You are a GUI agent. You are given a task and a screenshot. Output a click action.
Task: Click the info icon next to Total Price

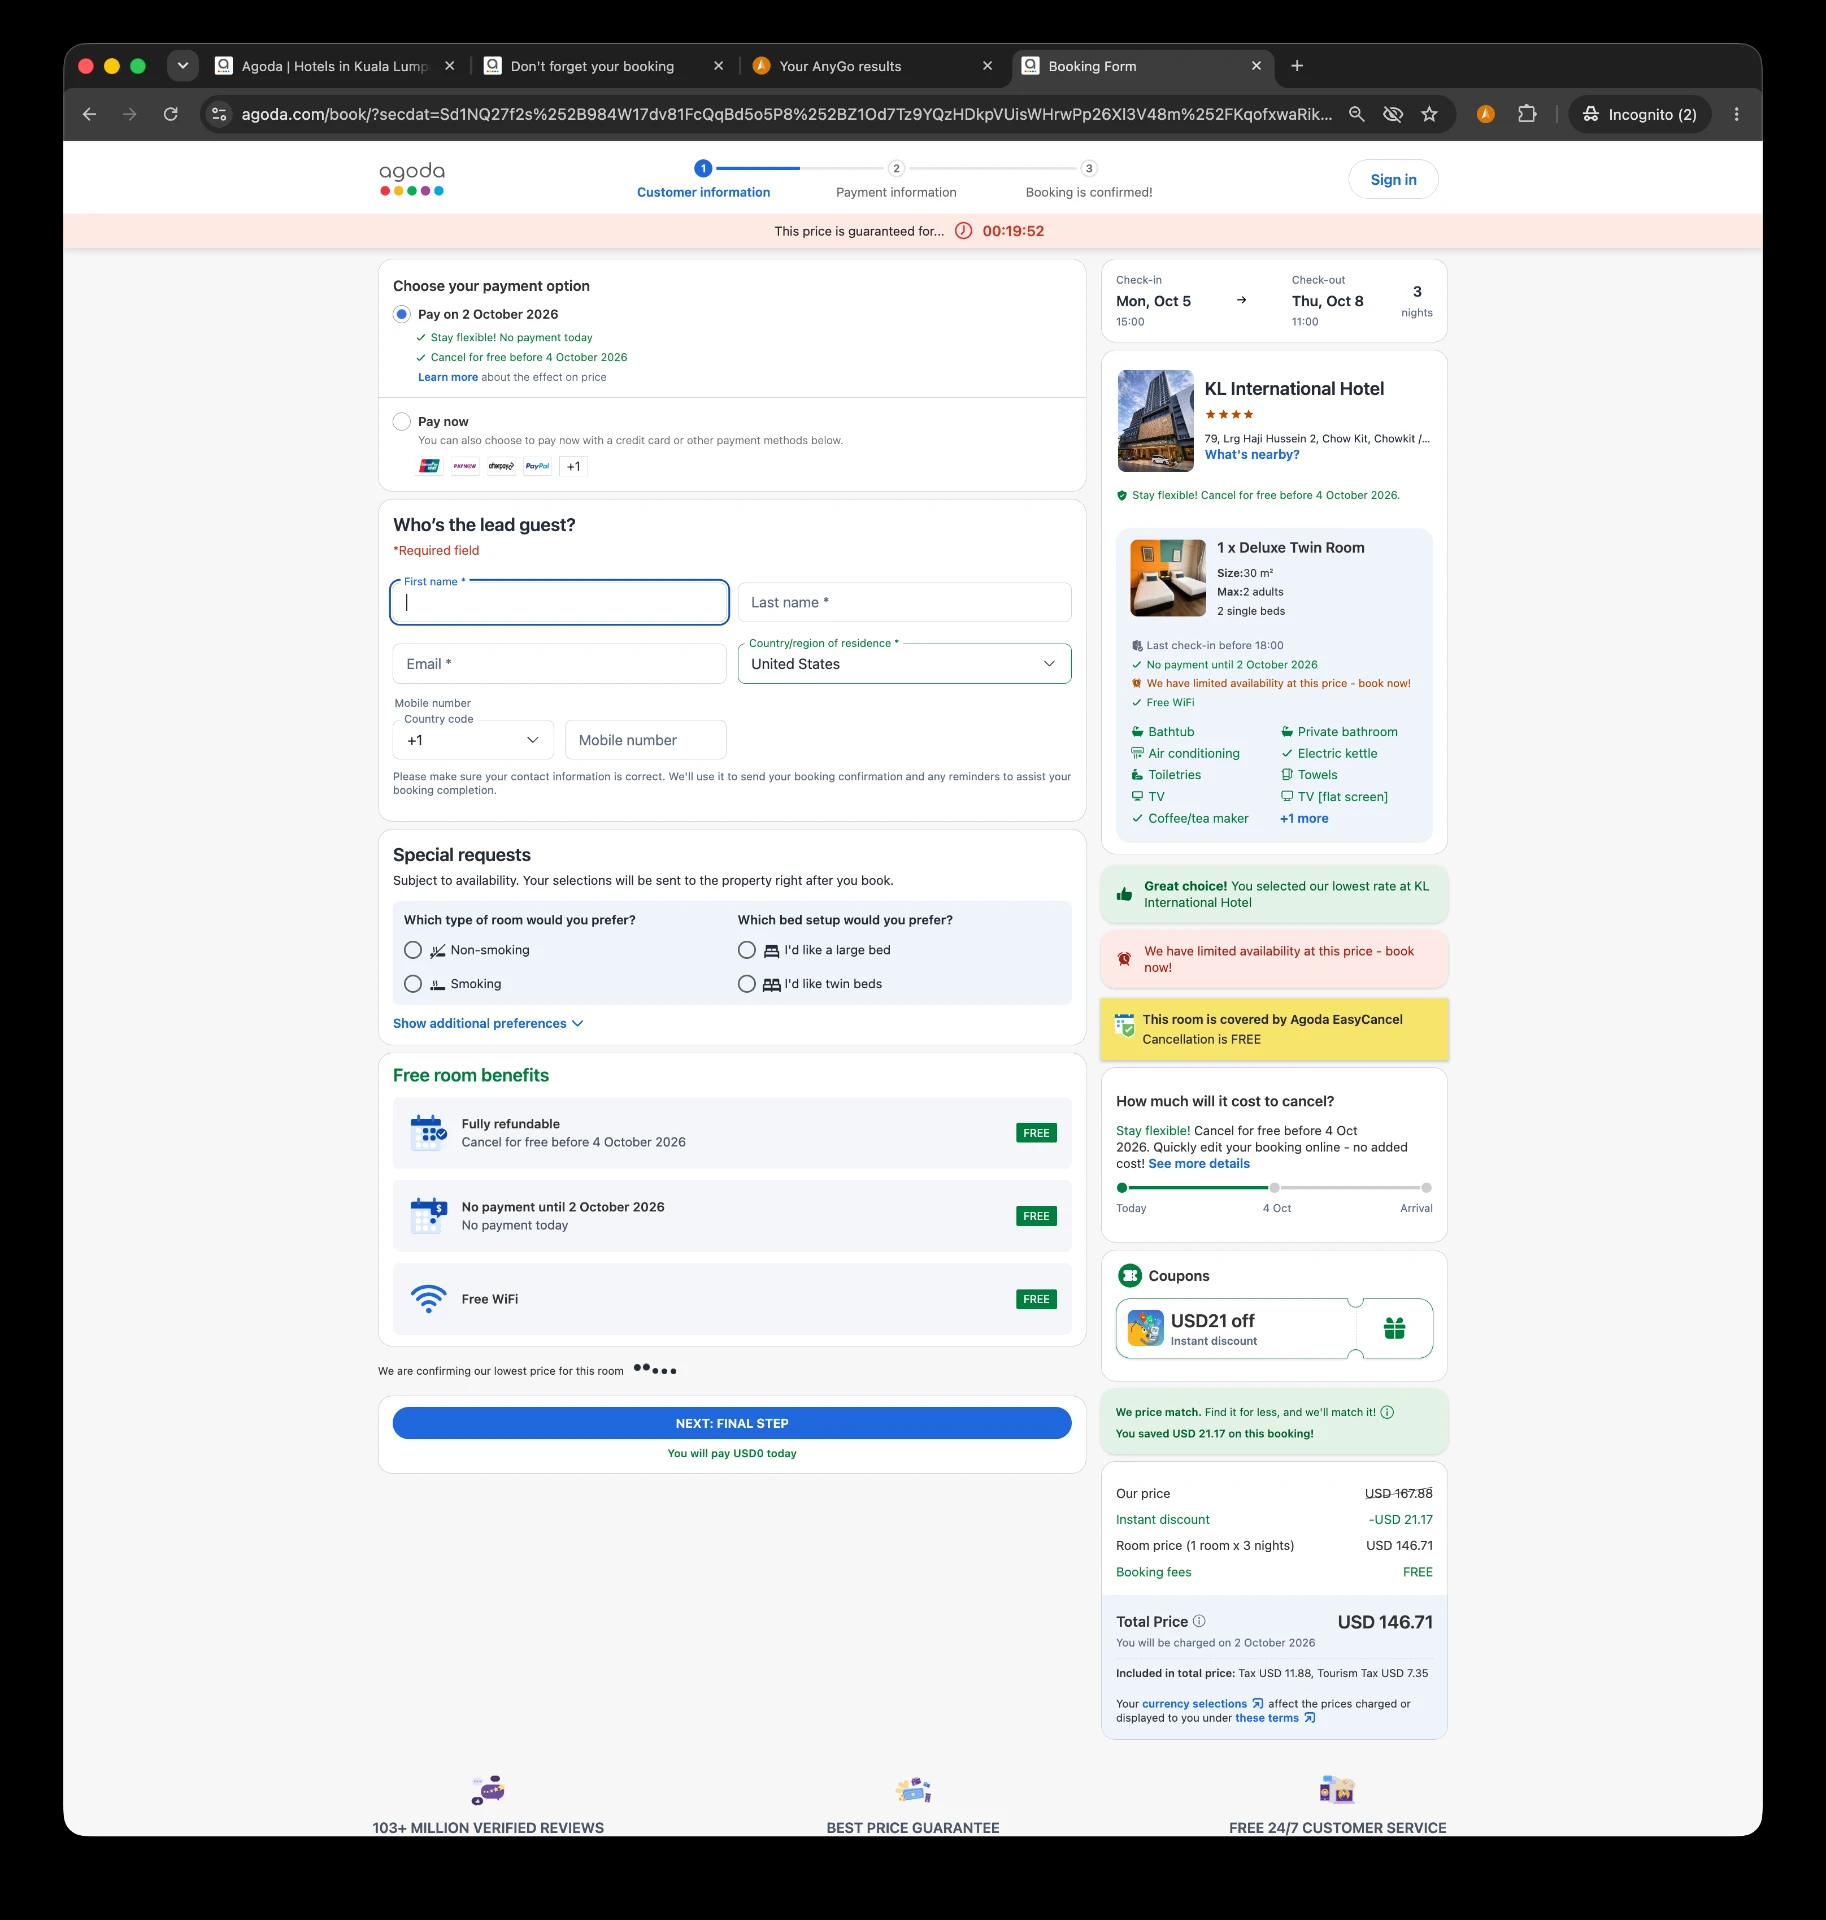[x=1199, y=1621]
